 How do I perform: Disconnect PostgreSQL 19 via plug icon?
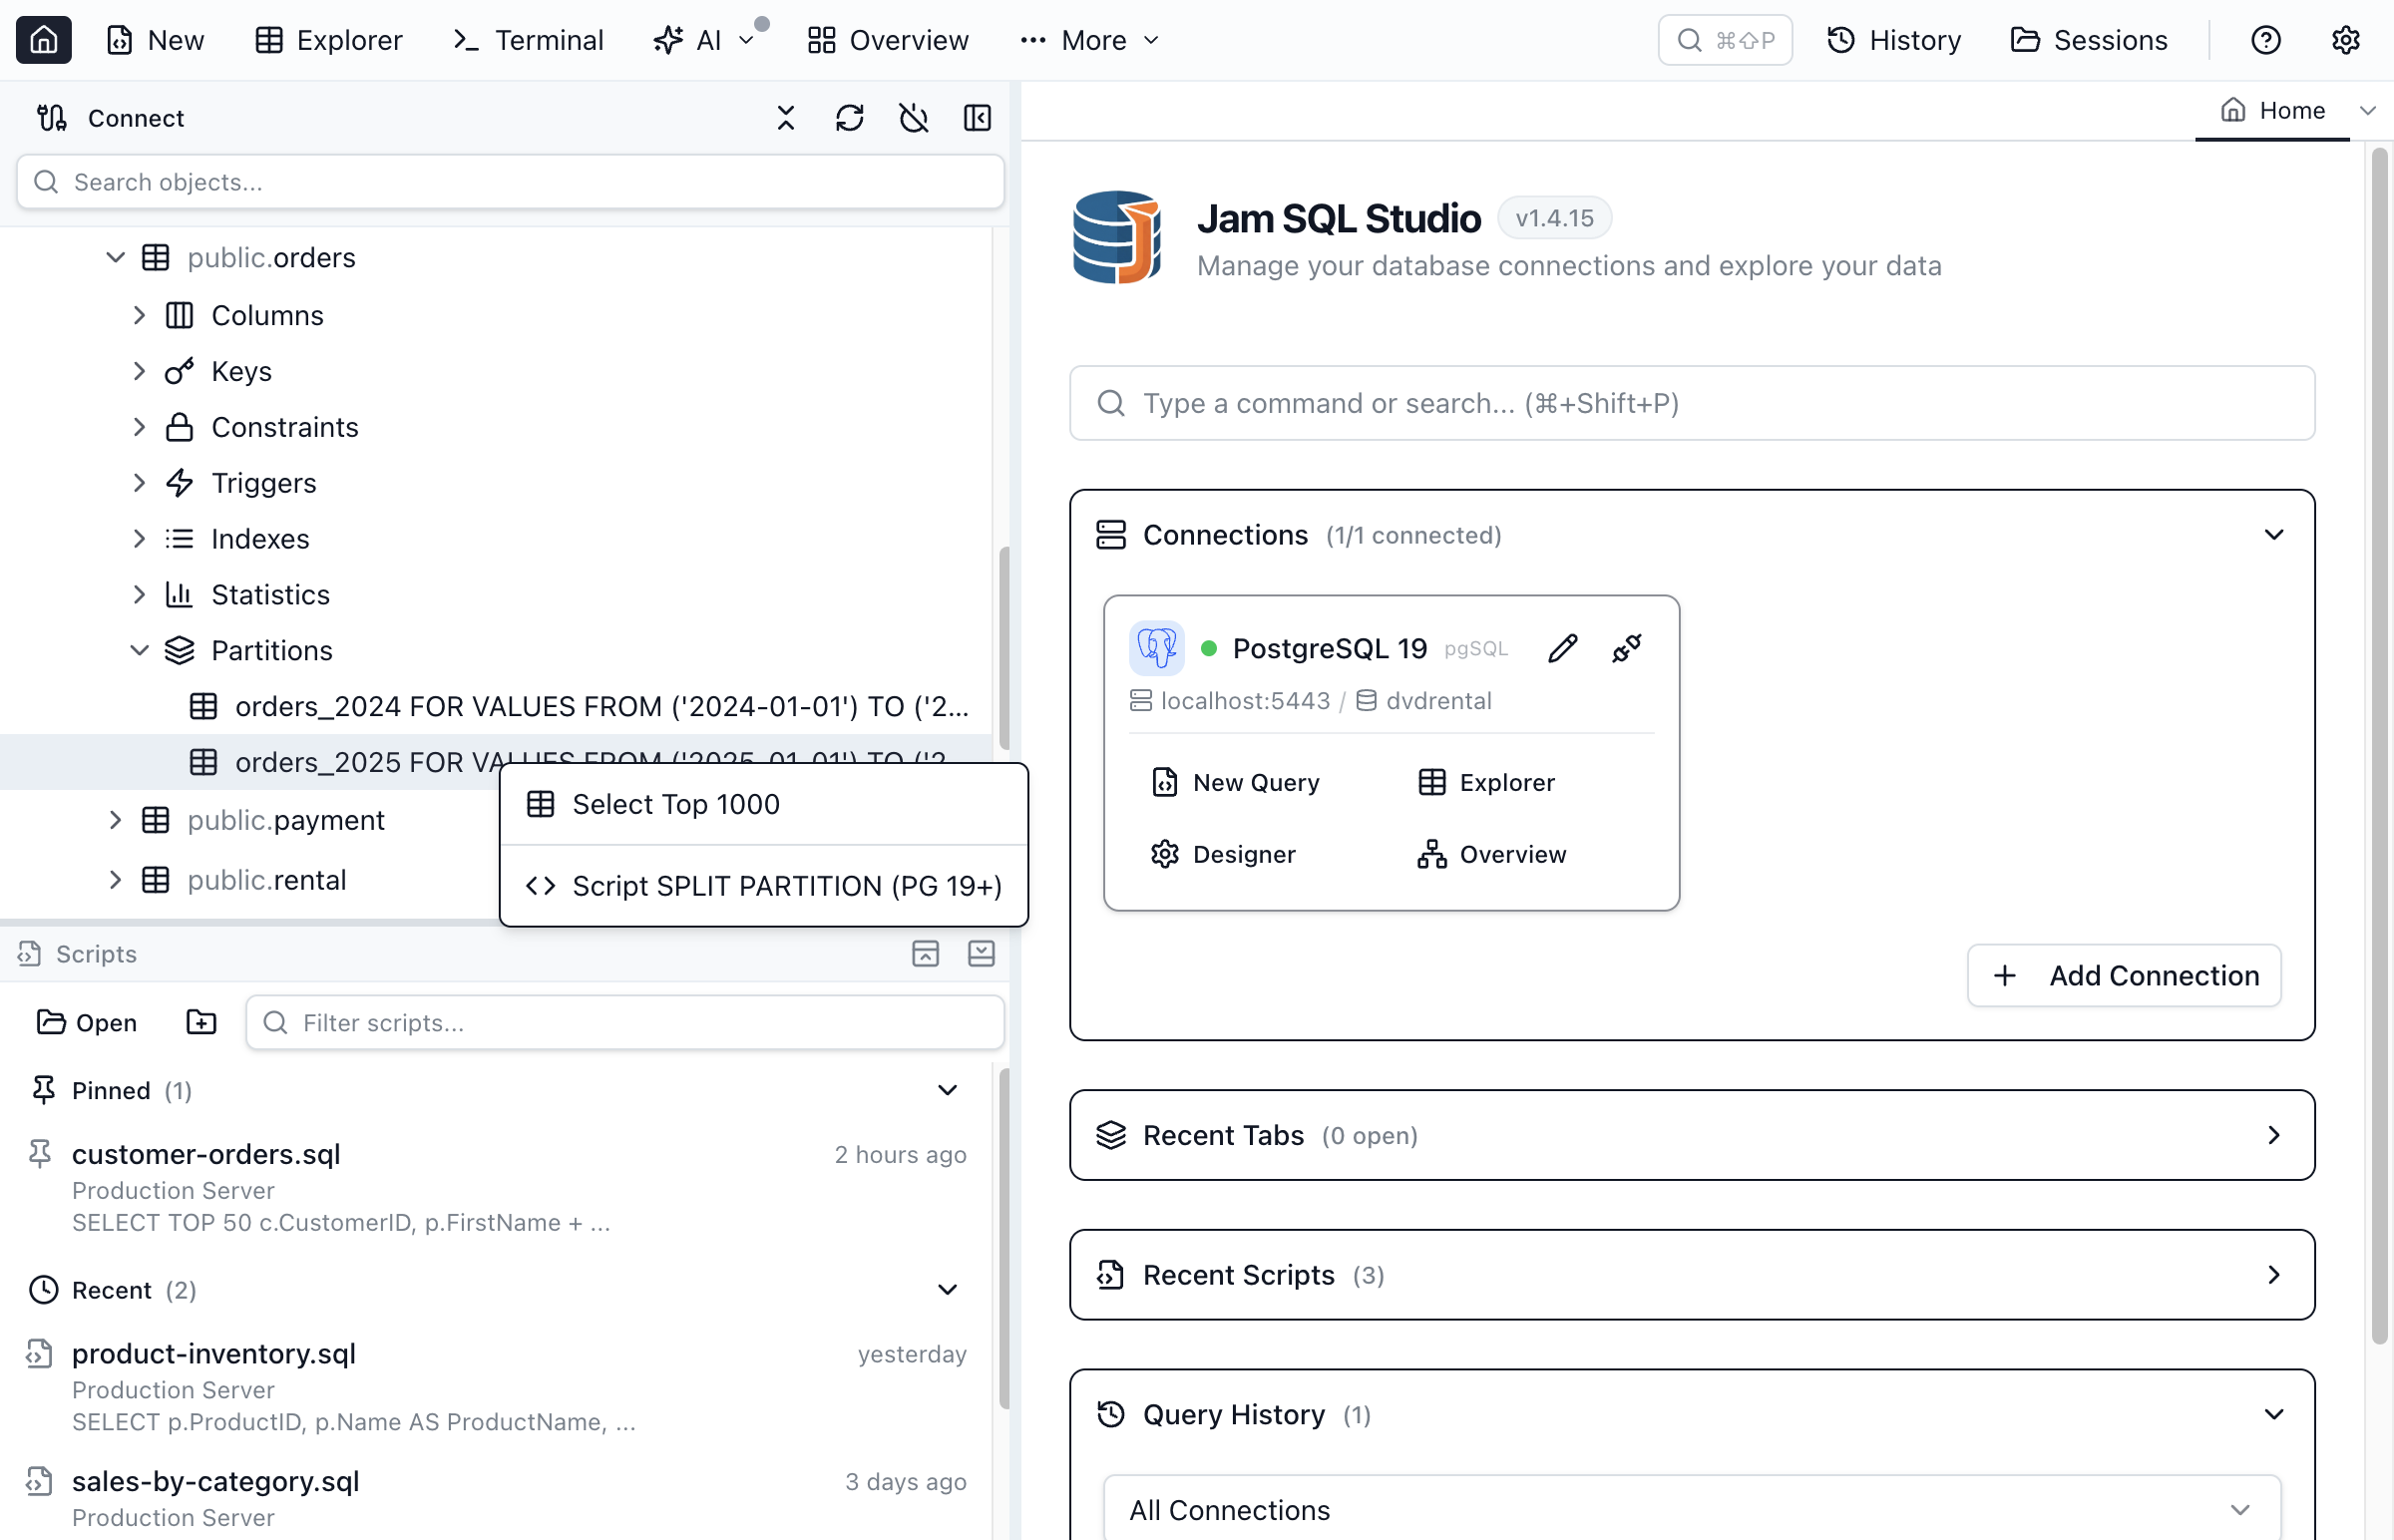pos(1627,648)
